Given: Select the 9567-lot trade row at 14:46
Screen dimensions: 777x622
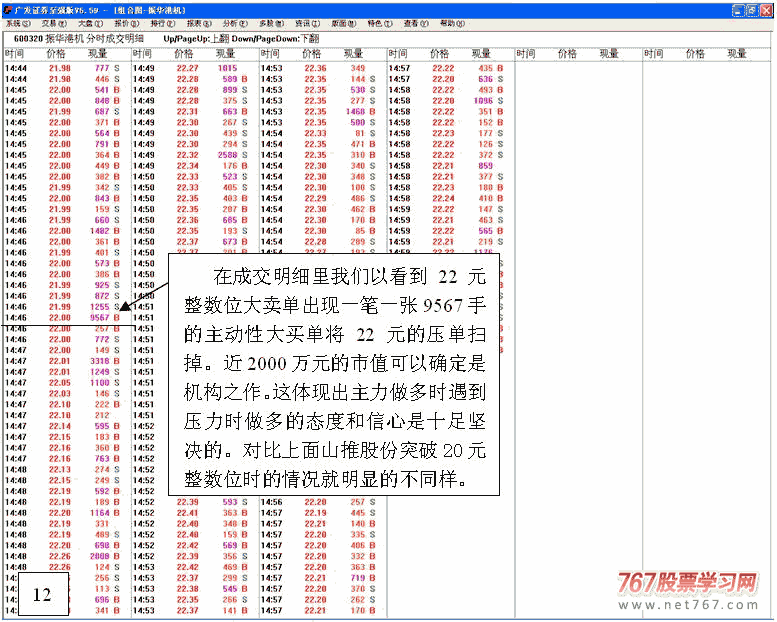Looking at the screenshot, I should point(64,317).
